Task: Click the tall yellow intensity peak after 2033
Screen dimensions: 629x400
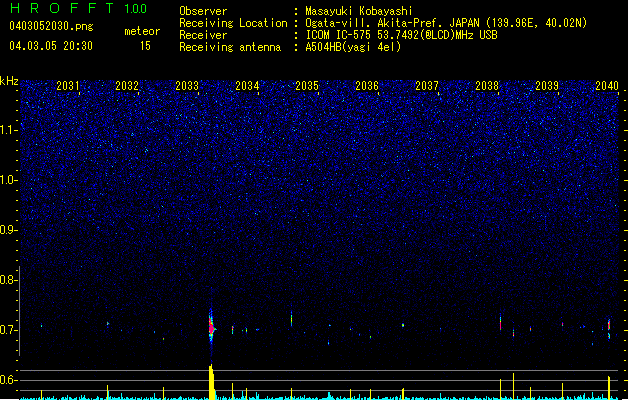Action: point(211,382)
